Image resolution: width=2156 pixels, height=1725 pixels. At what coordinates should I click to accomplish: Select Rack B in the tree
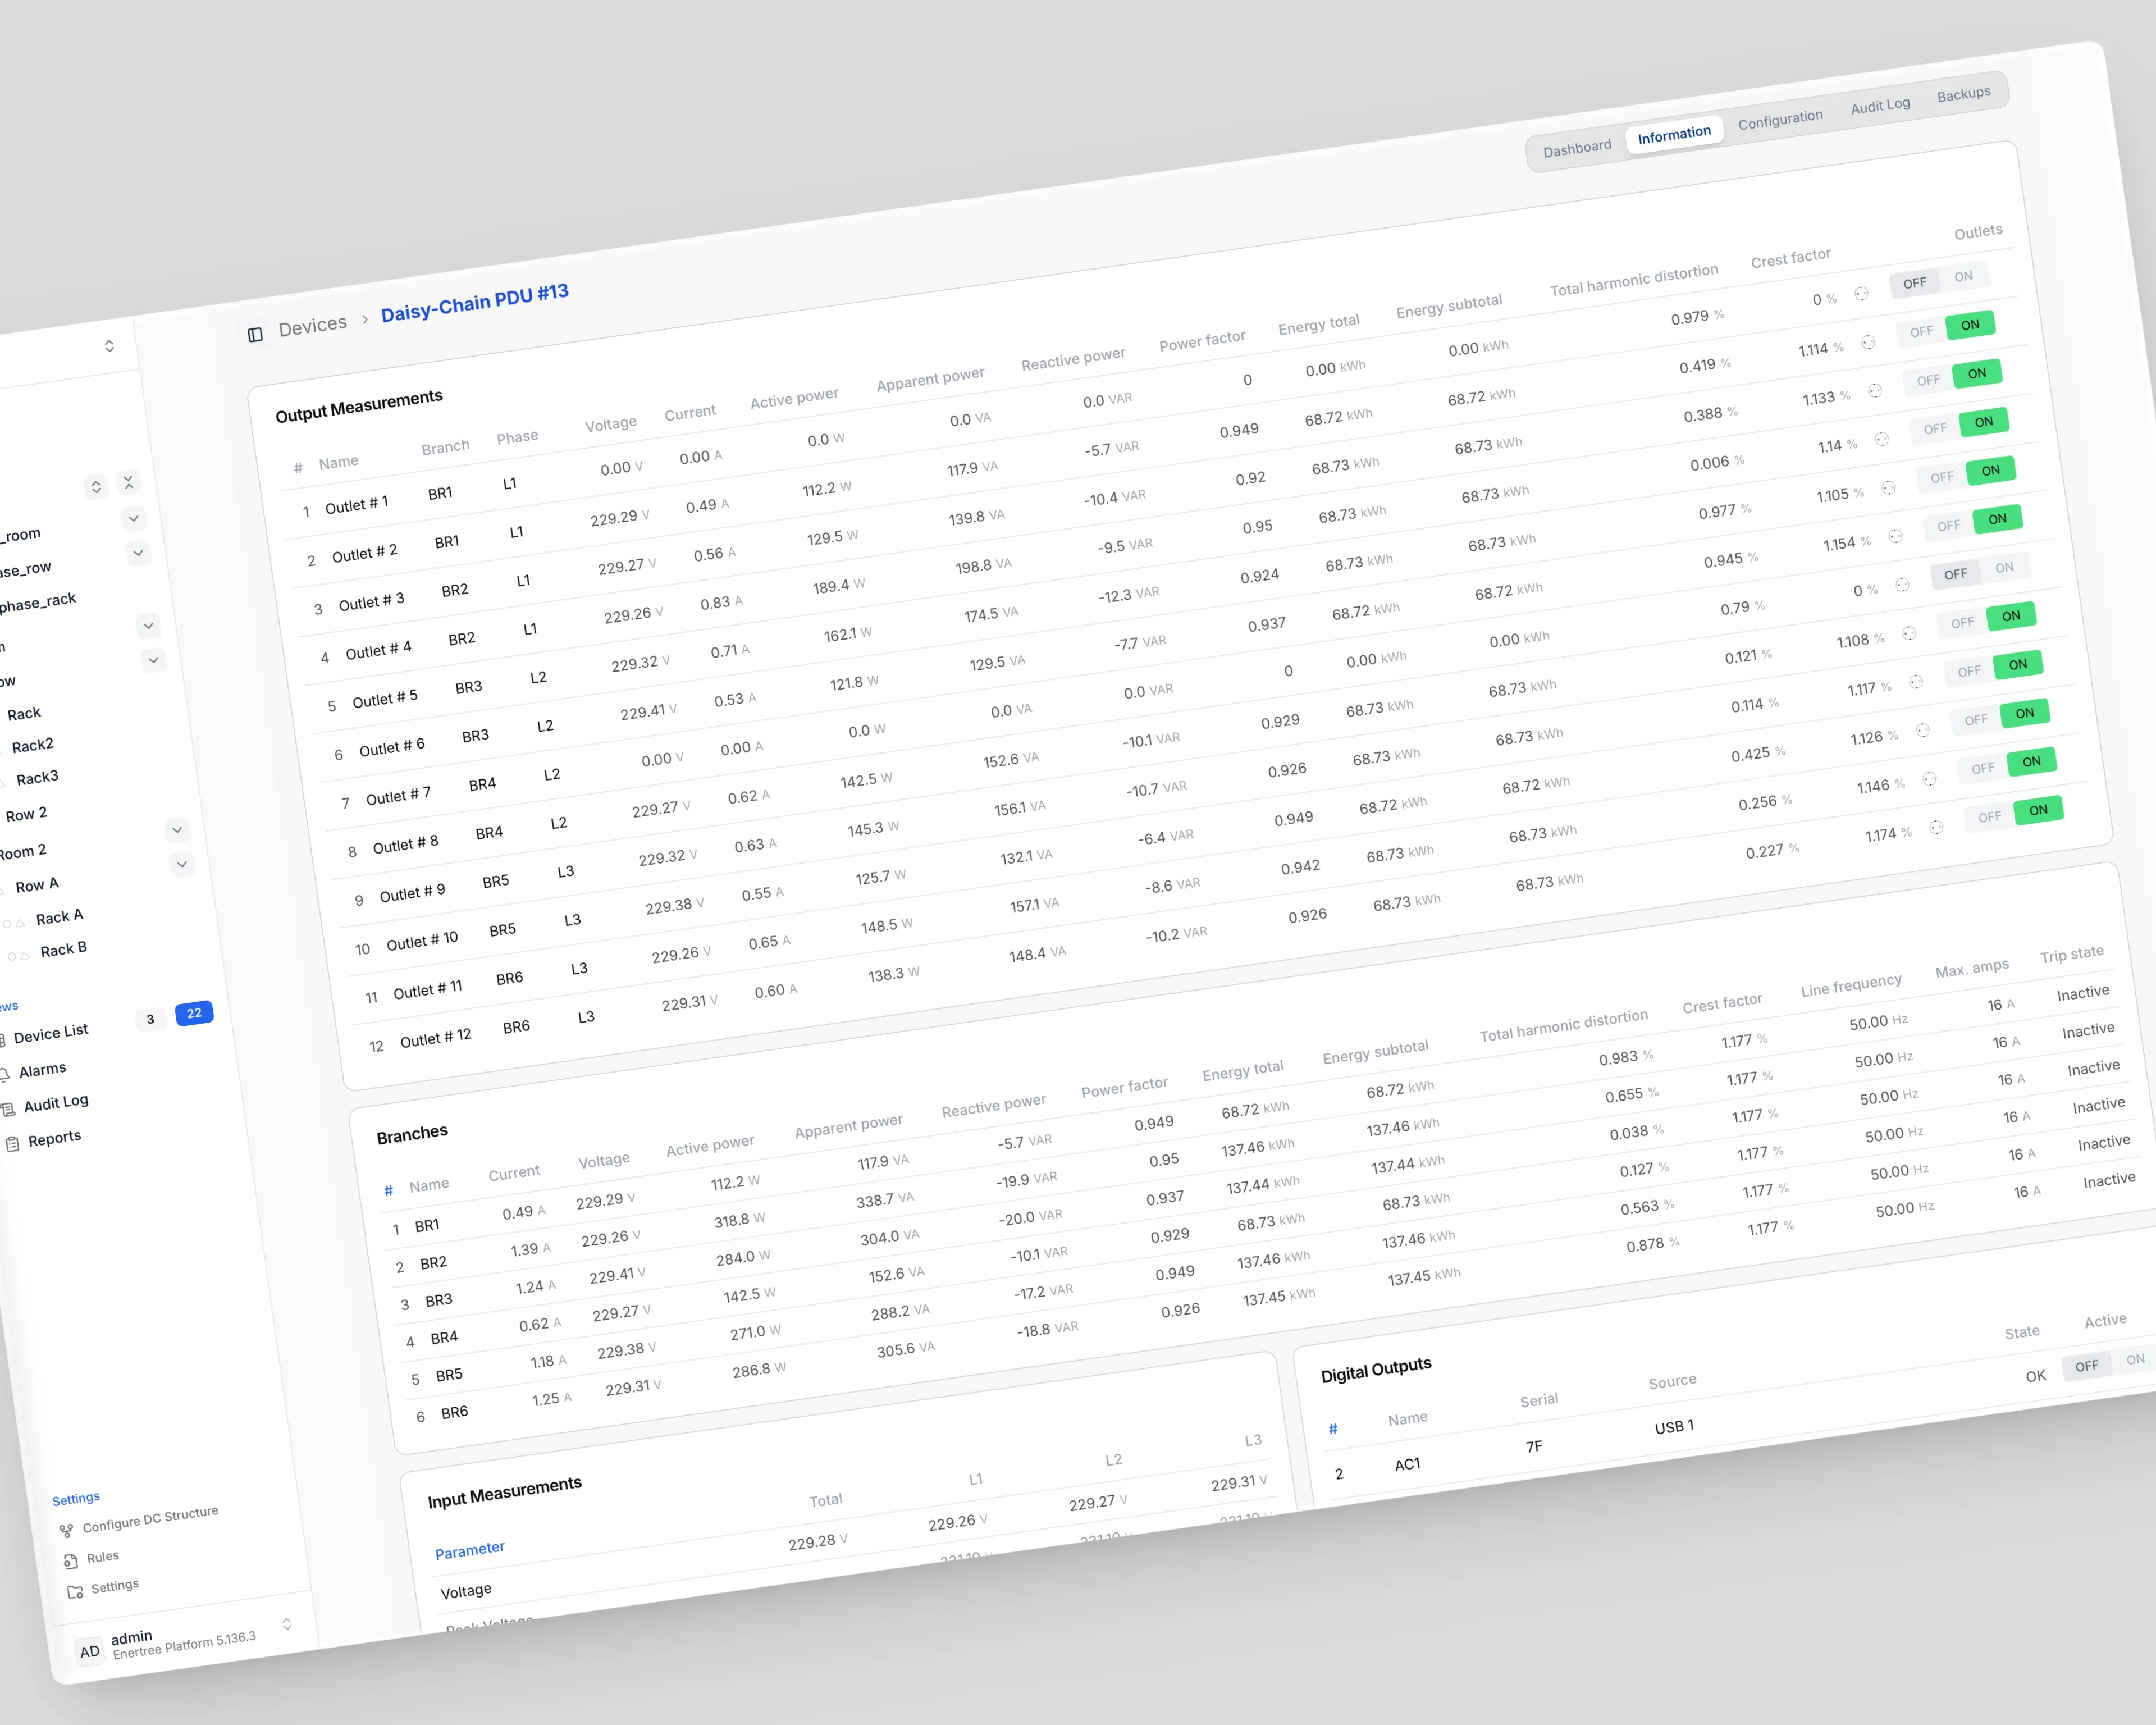coord(64,949)
